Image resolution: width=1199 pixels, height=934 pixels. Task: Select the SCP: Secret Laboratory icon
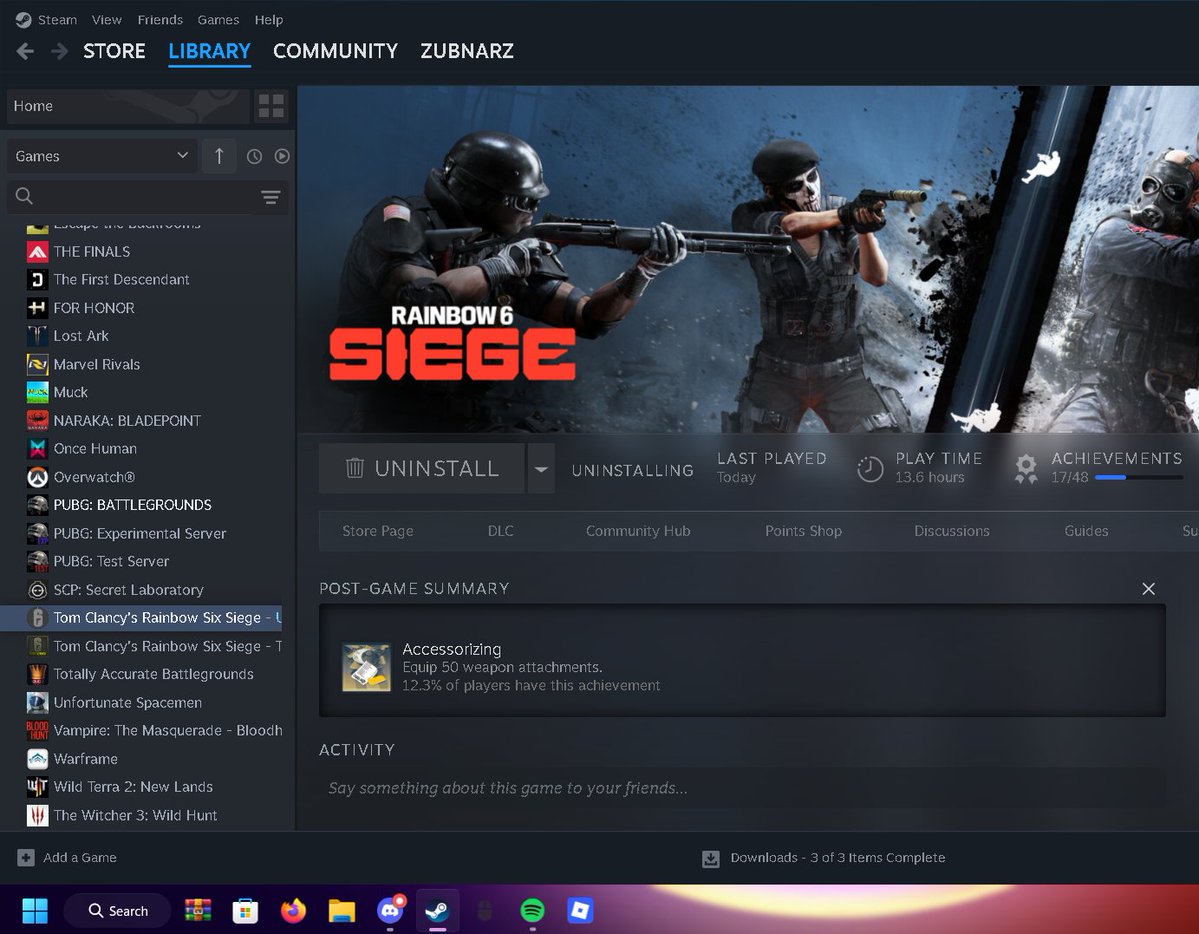(37, 590)
